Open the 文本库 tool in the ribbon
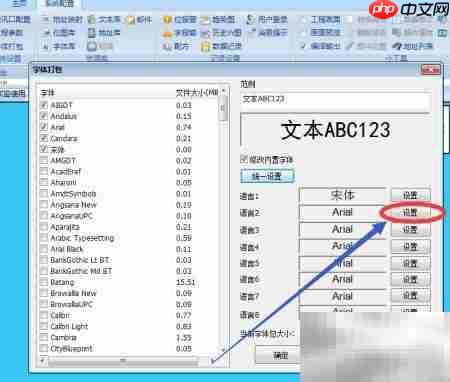The width and height of the screenshot is (450, 382). pyautogui.click(x=104, y=20)
